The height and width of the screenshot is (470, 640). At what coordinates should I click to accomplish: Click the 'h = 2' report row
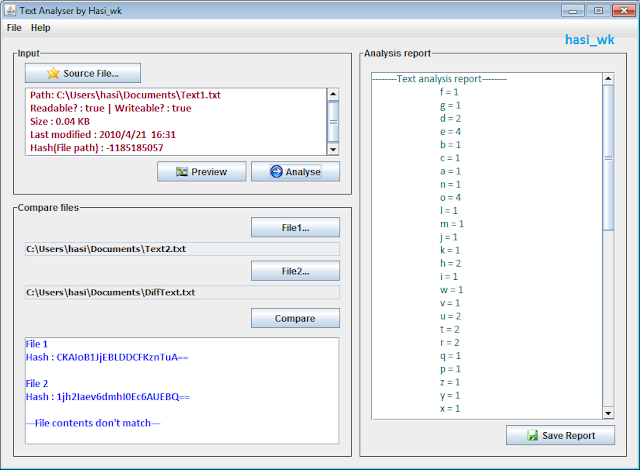click(x=450, y=263)
